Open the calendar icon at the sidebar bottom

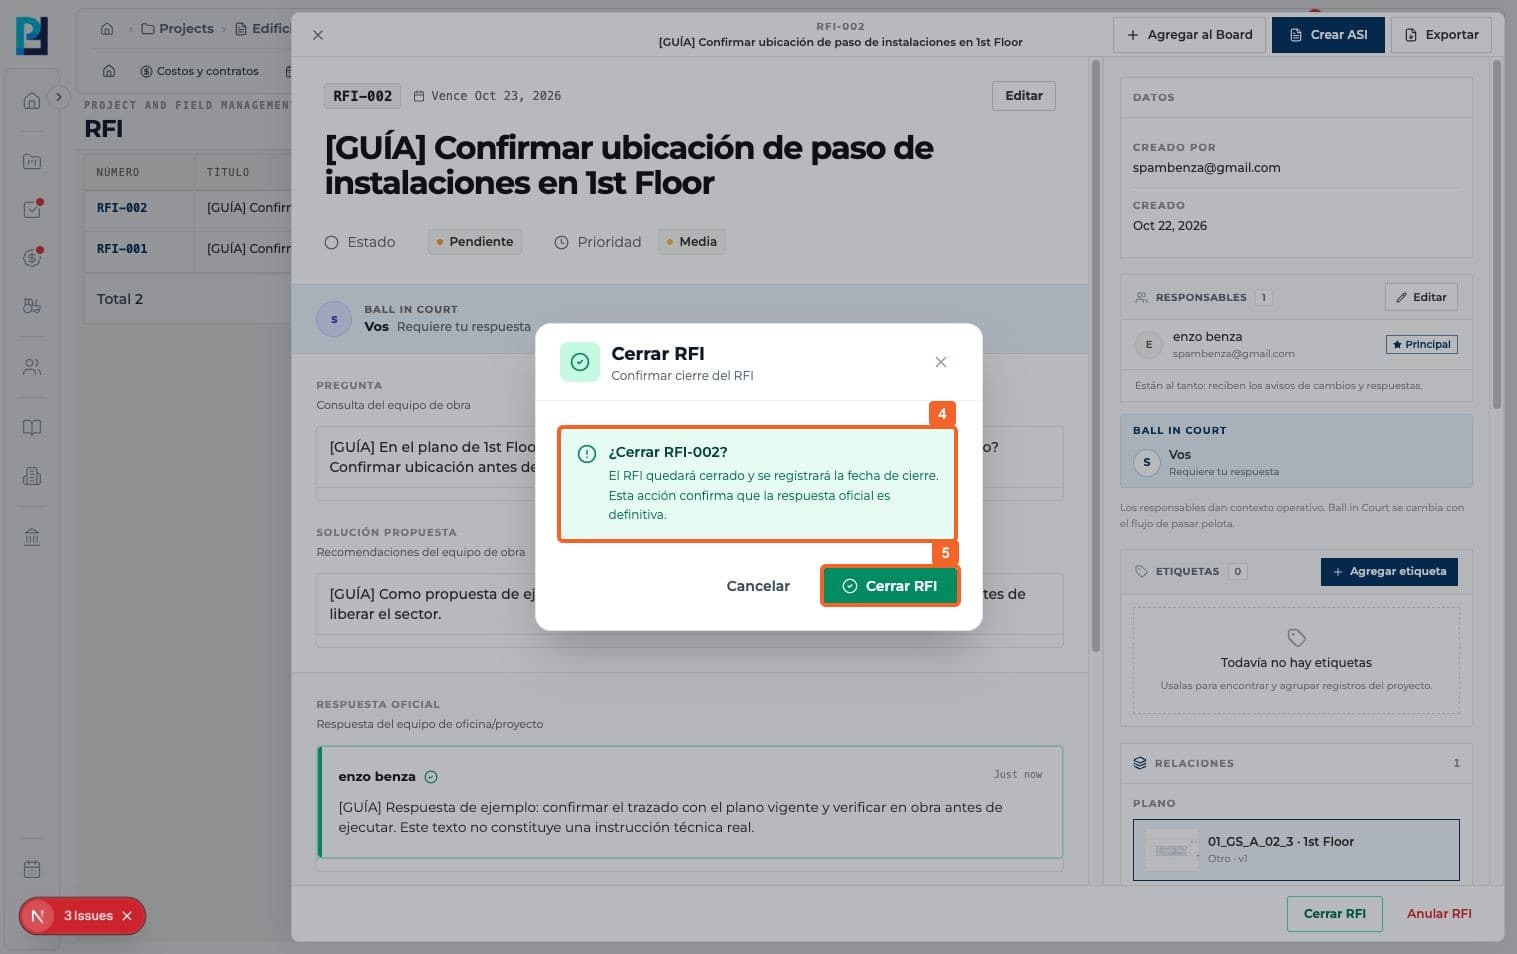(32, 869)
